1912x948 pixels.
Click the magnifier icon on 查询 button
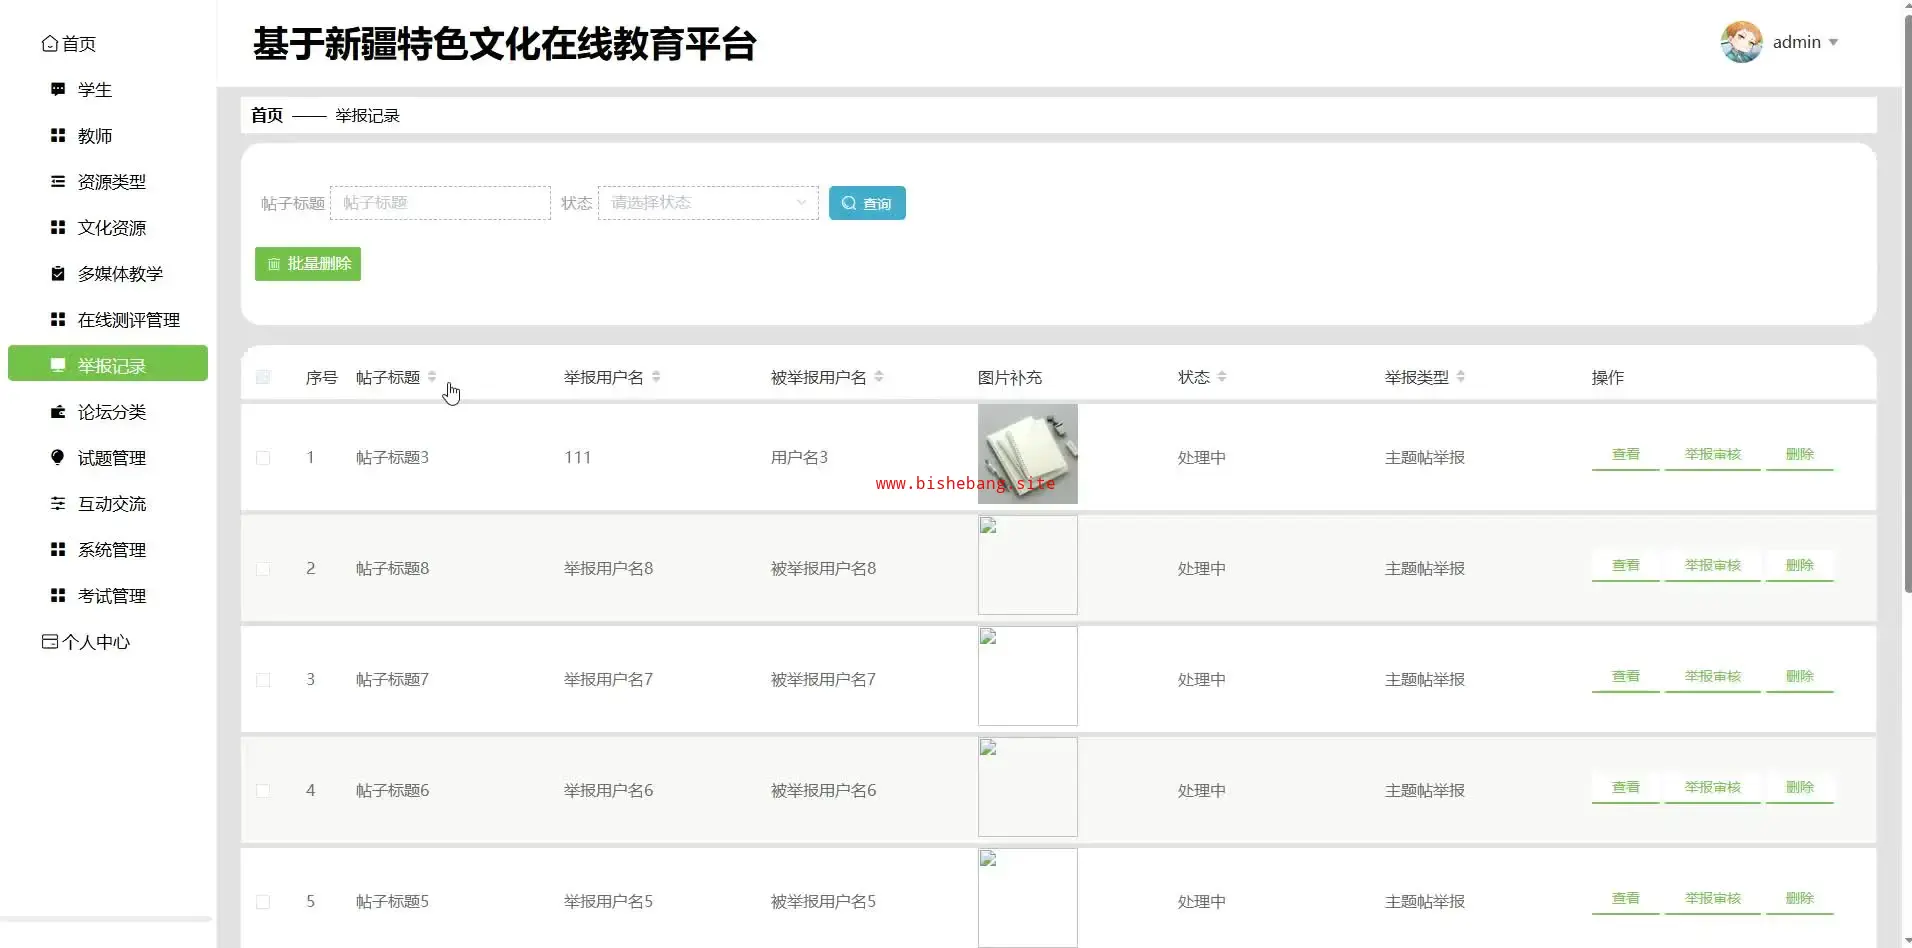pos(849,203)
